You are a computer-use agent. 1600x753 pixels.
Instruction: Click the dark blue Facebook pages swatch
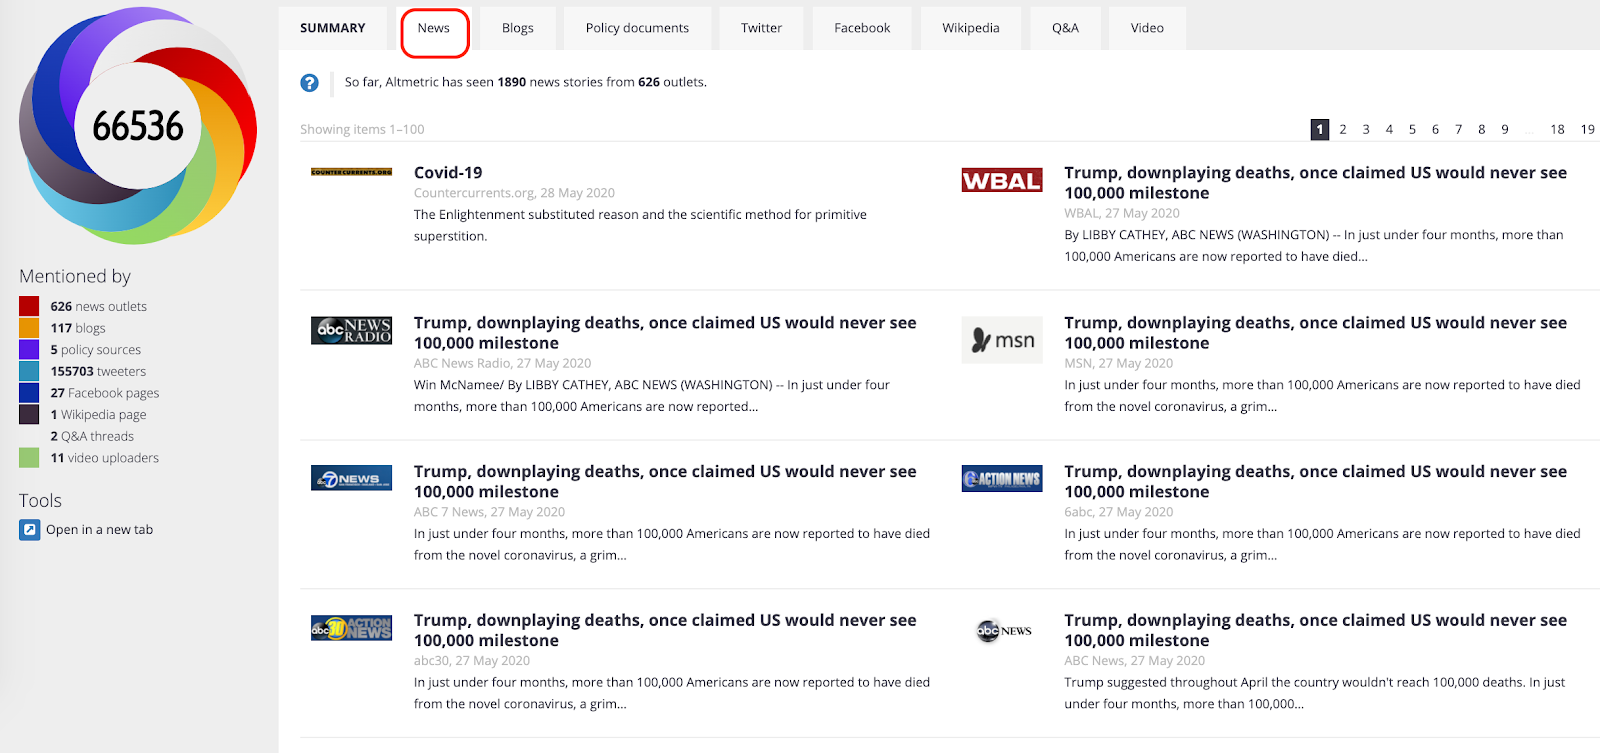29,393
